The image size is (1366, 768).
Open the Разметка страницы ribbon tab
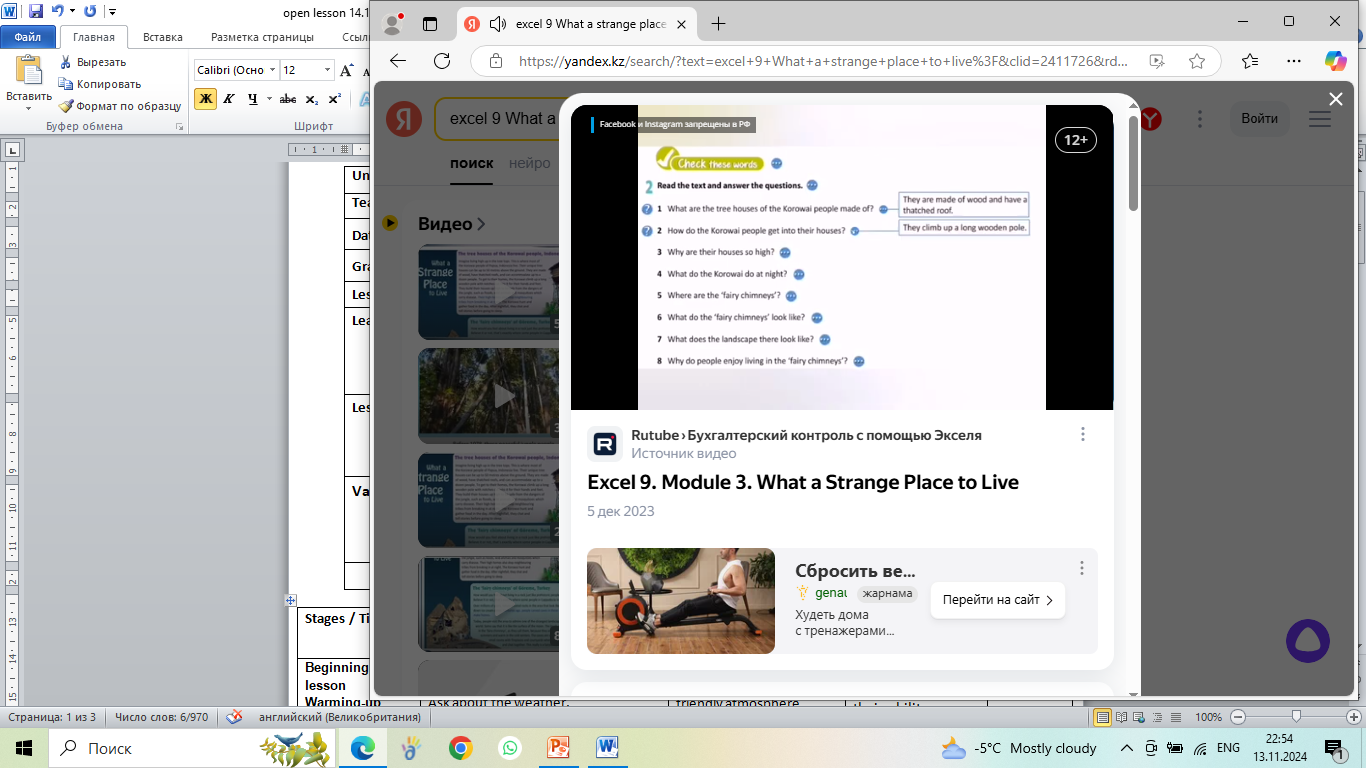pyautogui.click(x=262, y=37)
